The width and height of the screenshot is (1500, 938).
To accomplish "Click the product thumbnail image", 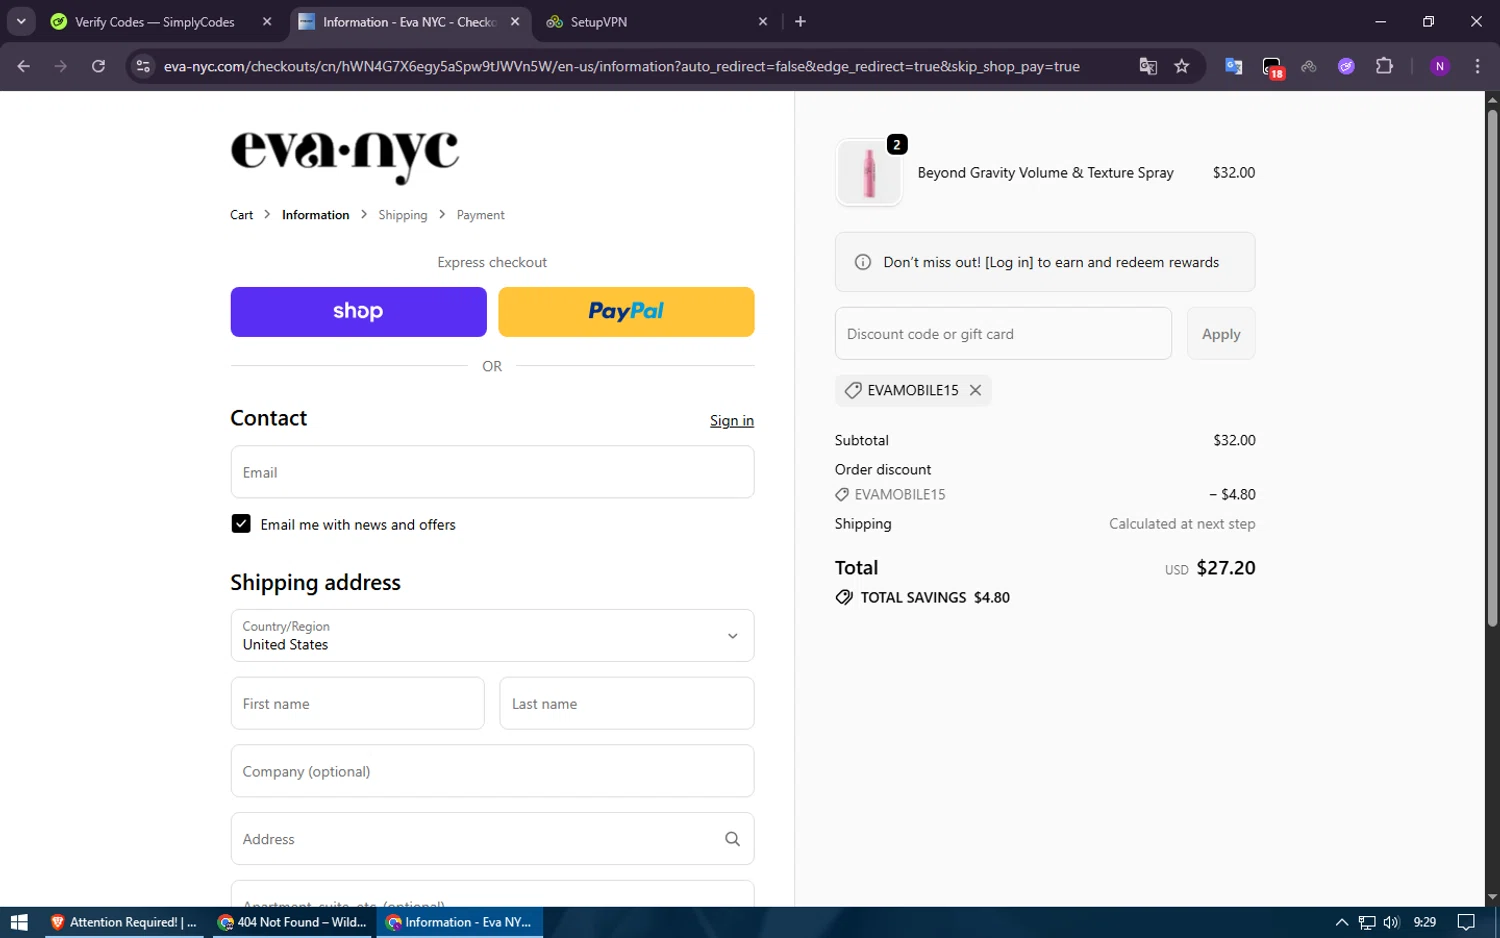I will click(x=869, y=173).
